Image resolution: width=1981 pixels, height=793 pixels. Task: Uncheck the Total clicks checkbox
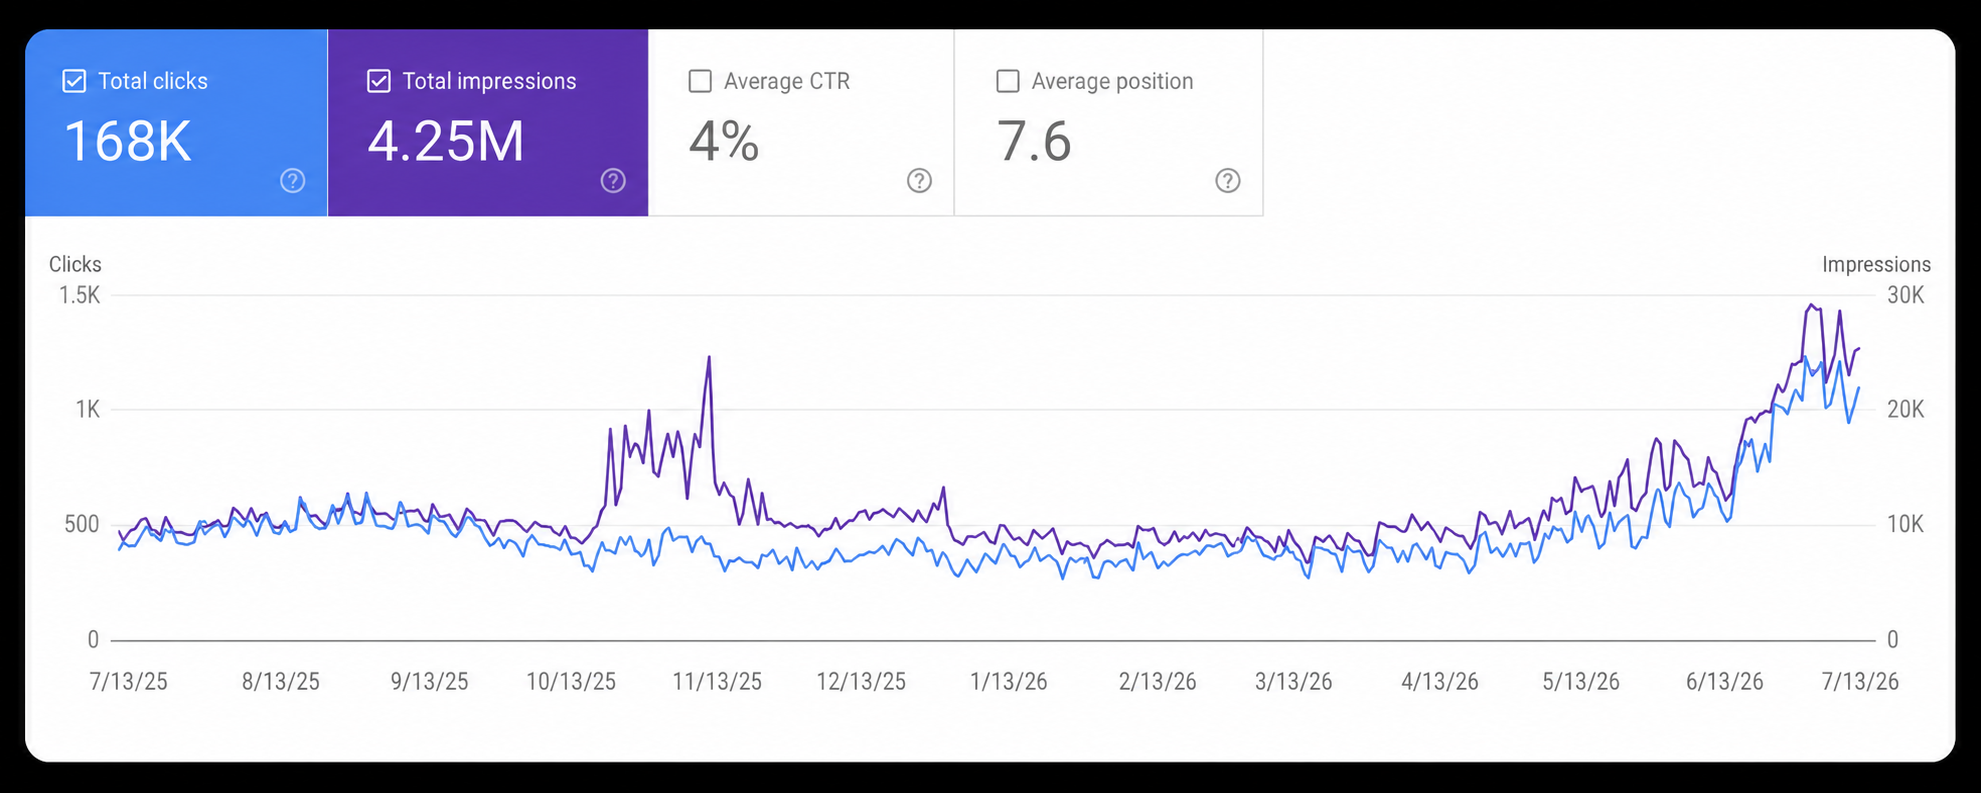pos(74,81)
